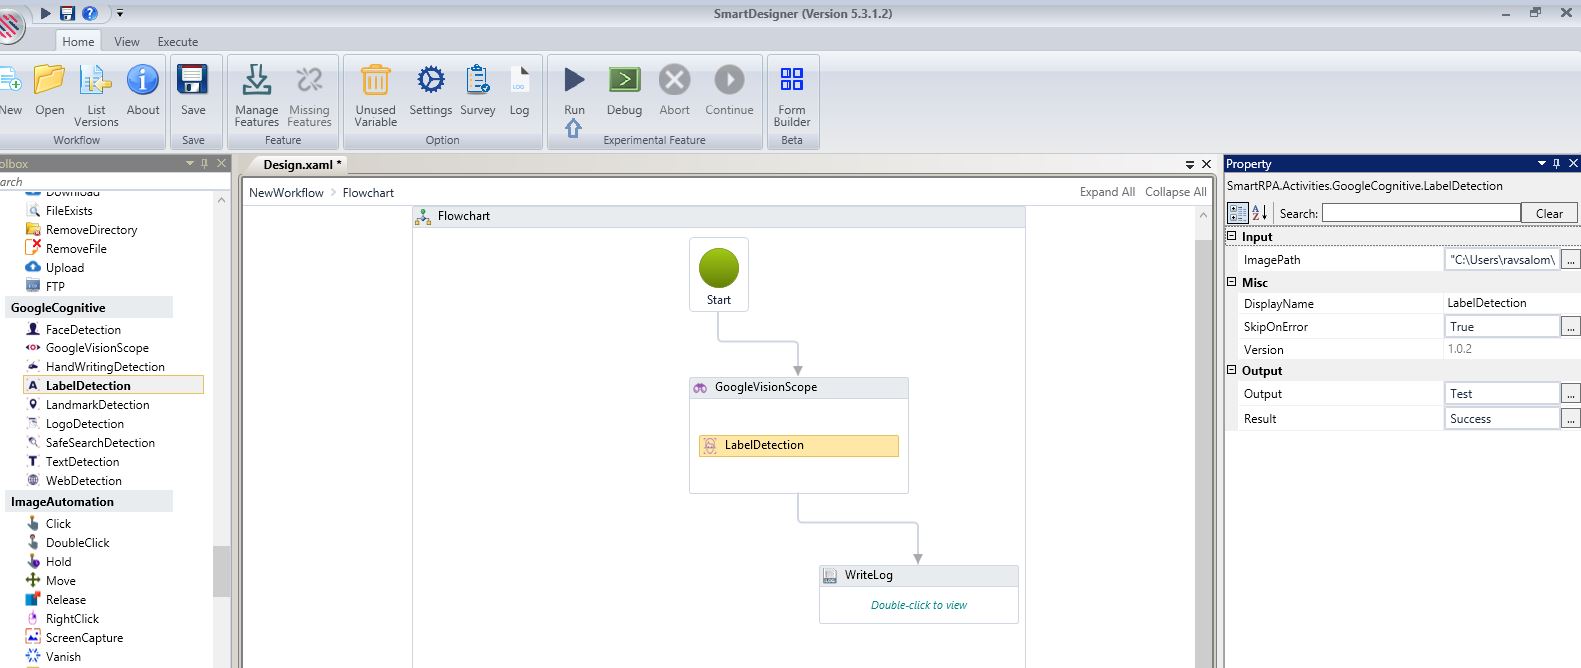
Task: Click the Property Search input field
Action: 1420,213
